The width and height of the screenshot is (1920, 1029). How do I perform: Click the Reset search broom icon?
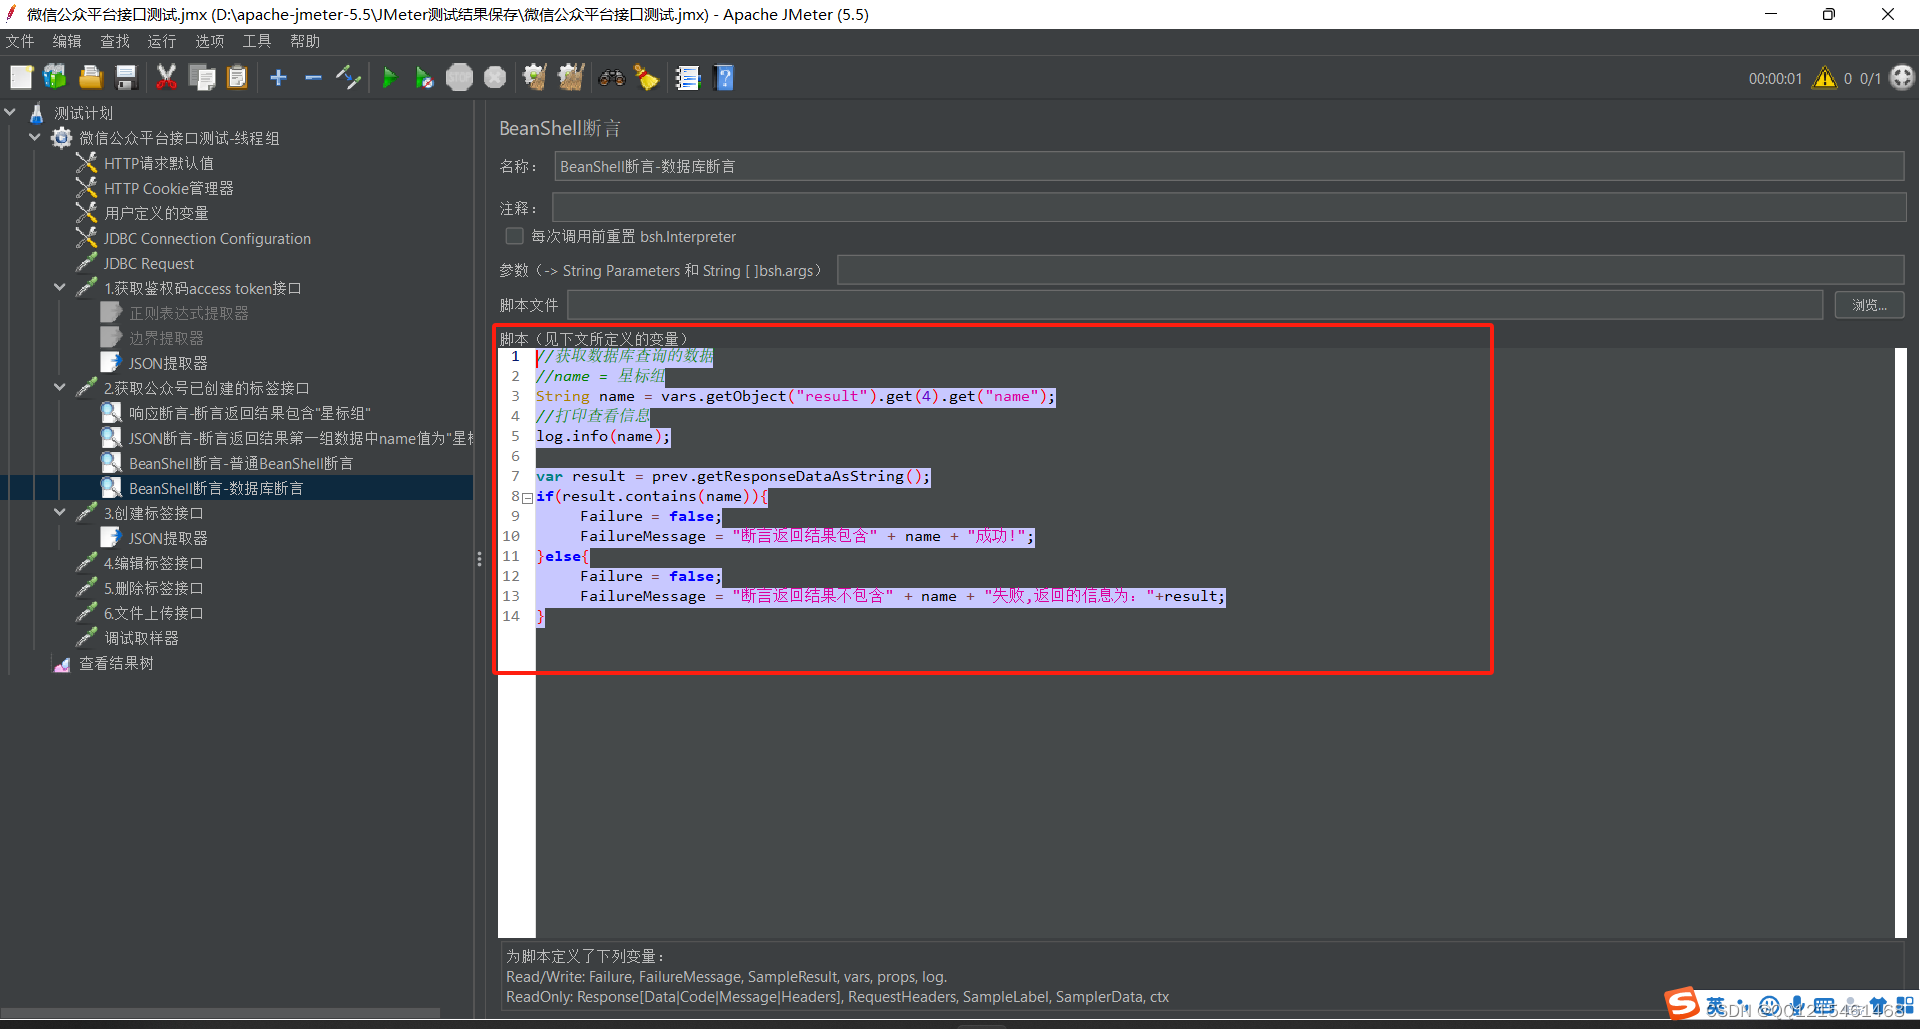coord(647,78)
